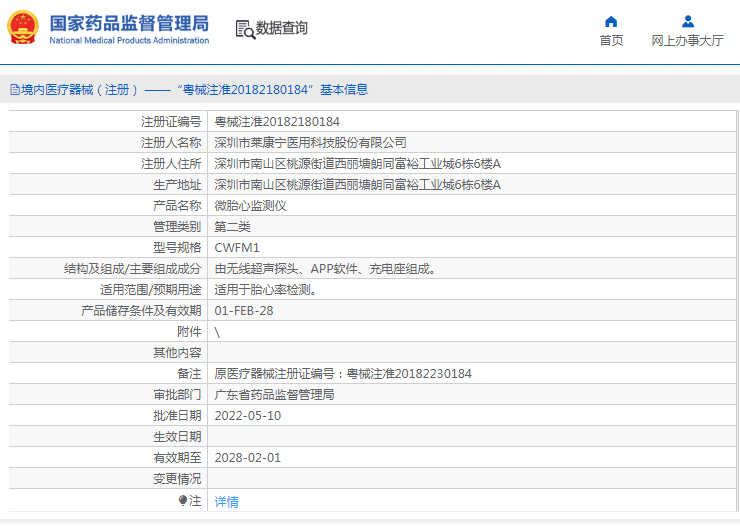This screenshot has width=740, height=532.
Task: Click the 备注 remark with original registration number
Action: 343,373
